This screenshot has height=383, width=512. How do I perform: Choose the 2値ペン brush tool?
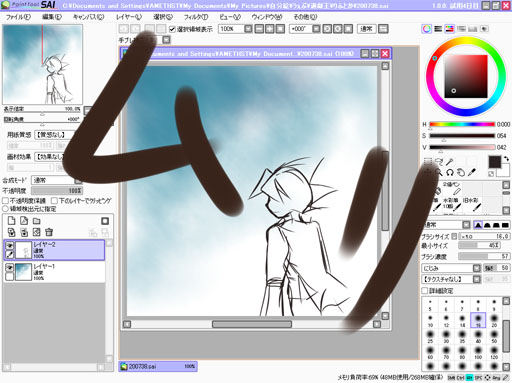tap(453, 188)
